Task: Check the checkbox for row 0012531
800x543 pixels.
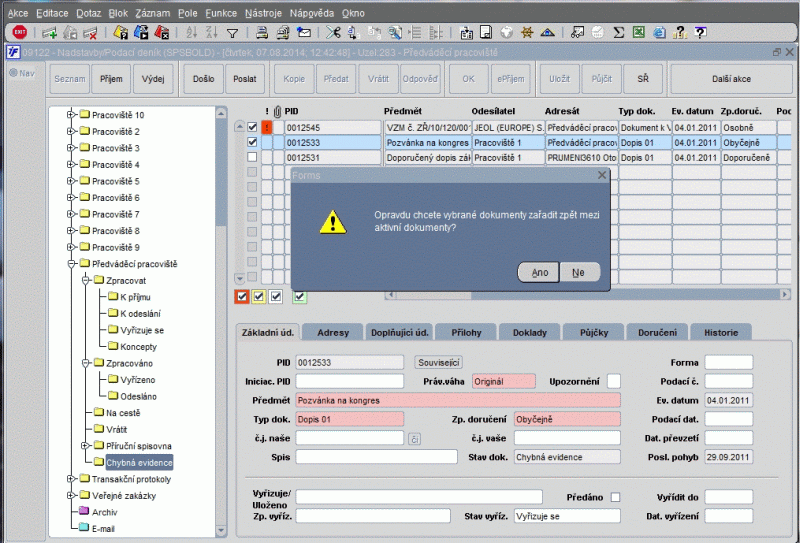Action: [252, 157]
